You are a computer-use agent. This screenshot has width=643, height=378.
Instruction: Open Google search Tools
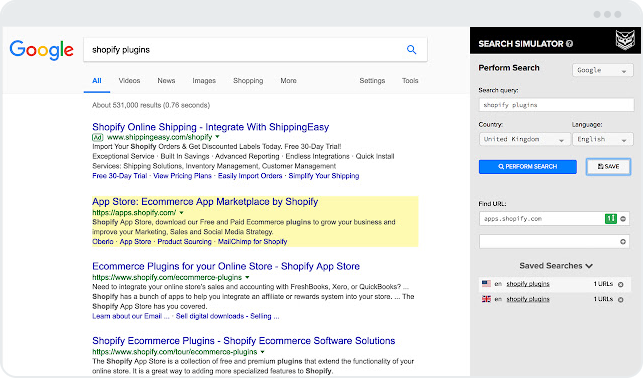410,81
